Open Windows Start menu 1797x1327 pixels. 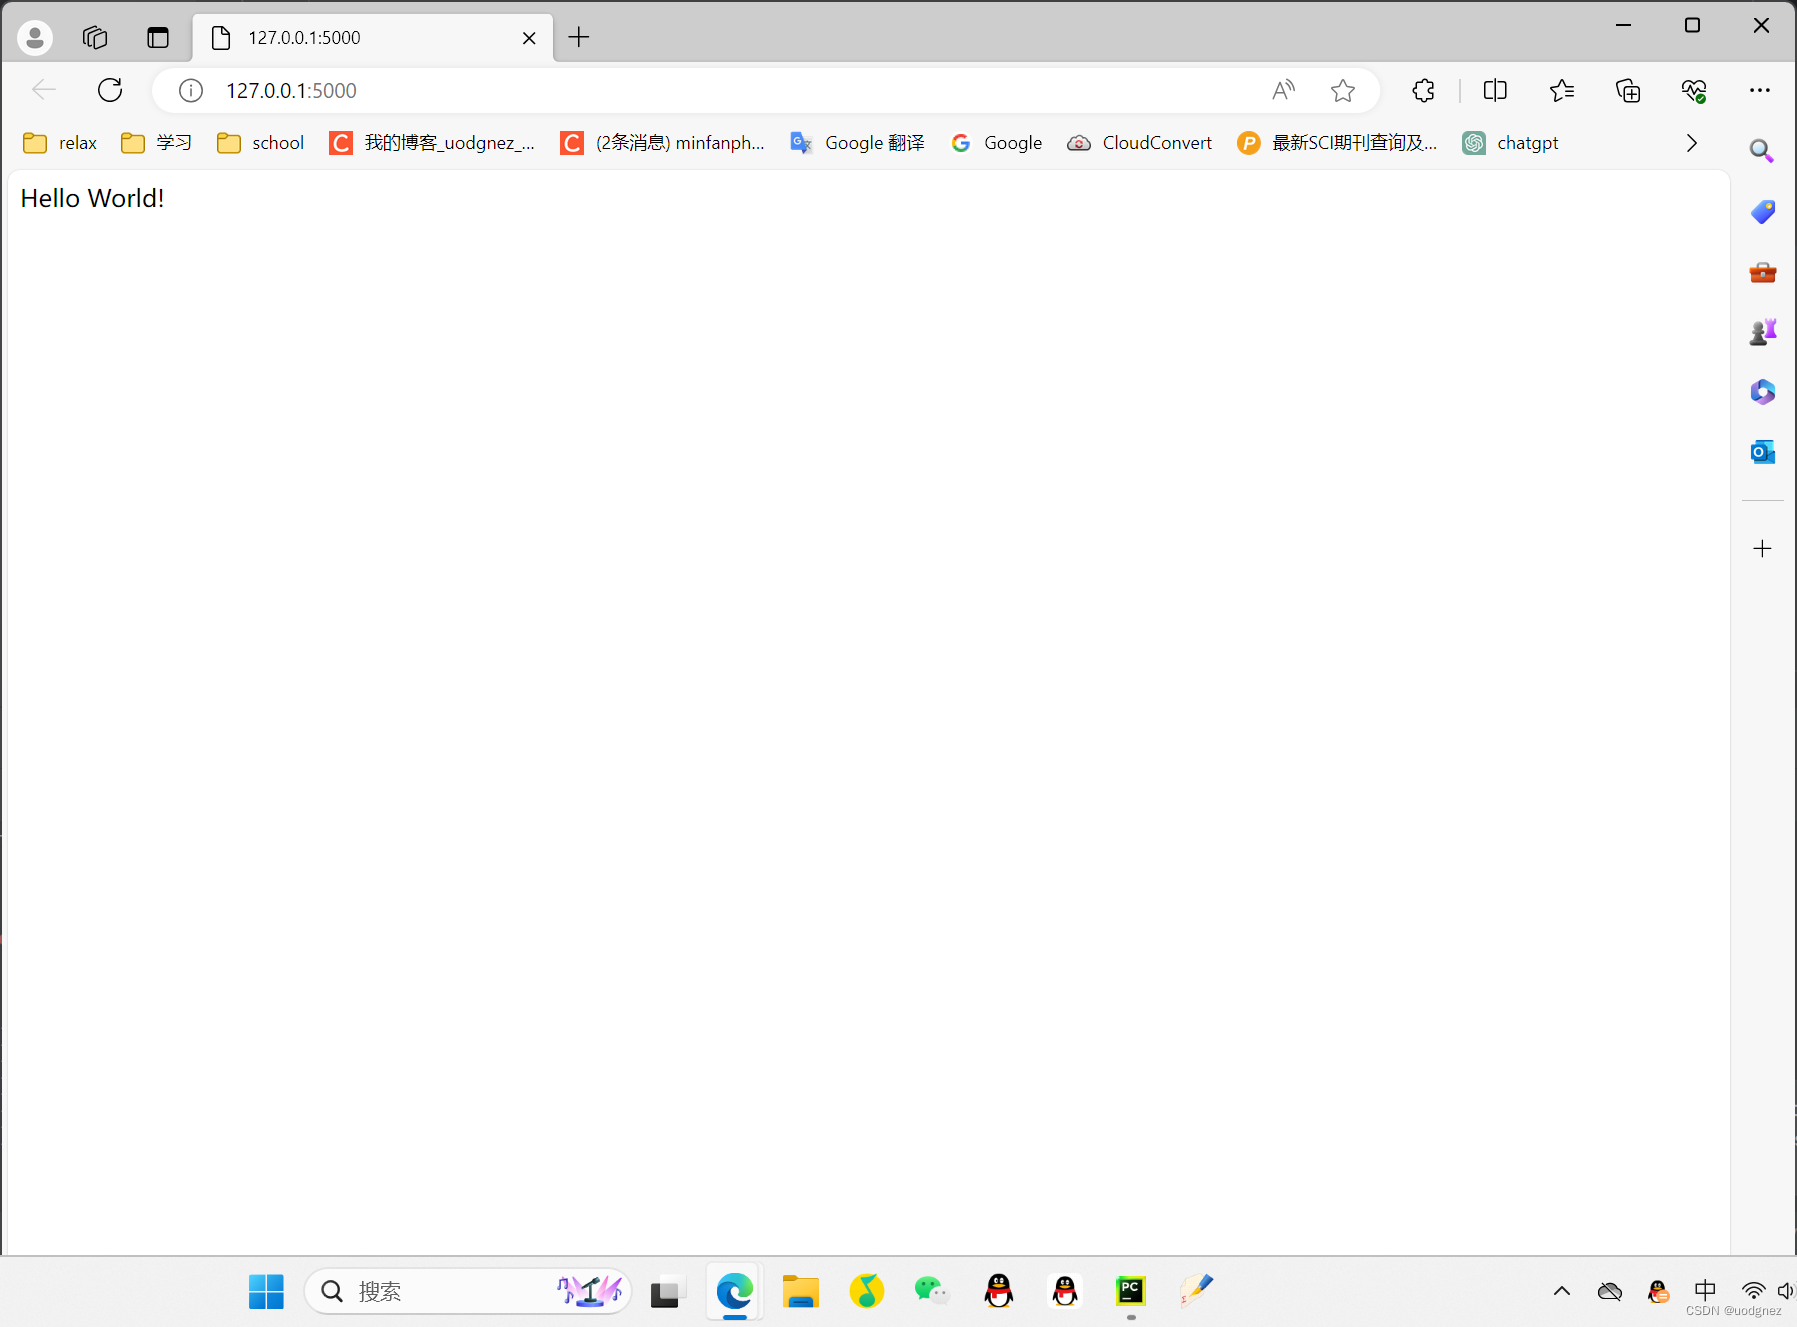tap(266, 1291)
